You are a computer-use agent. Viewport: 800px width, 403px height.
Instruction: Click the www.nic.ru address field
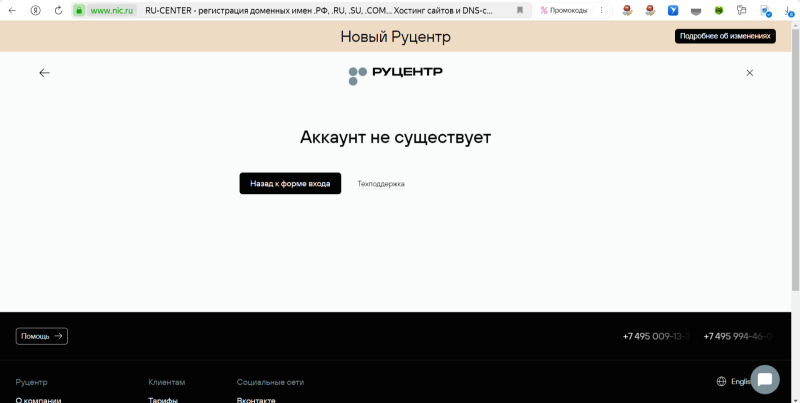click(x=112, y=10)
